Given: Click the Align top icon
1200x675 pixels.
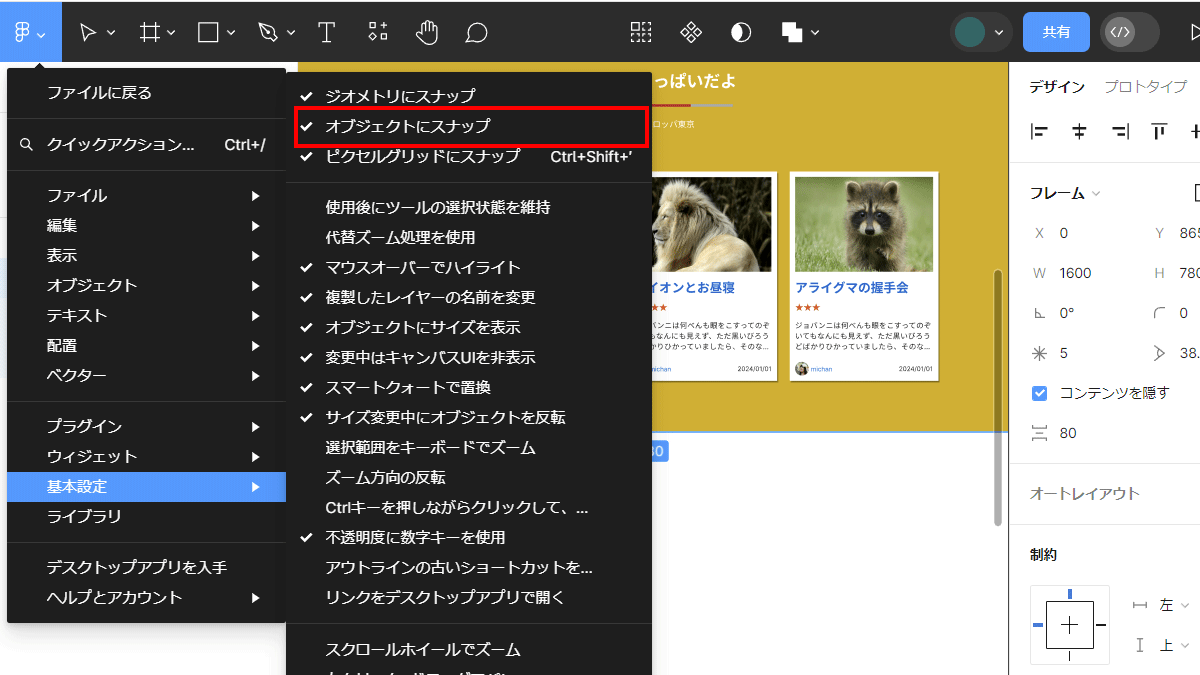Looking at the screenshot, I should point(1159,131).
